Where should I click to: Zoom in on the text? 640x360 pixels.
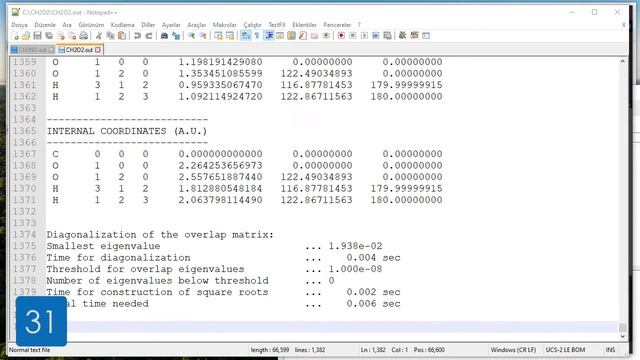pos(191,36)
